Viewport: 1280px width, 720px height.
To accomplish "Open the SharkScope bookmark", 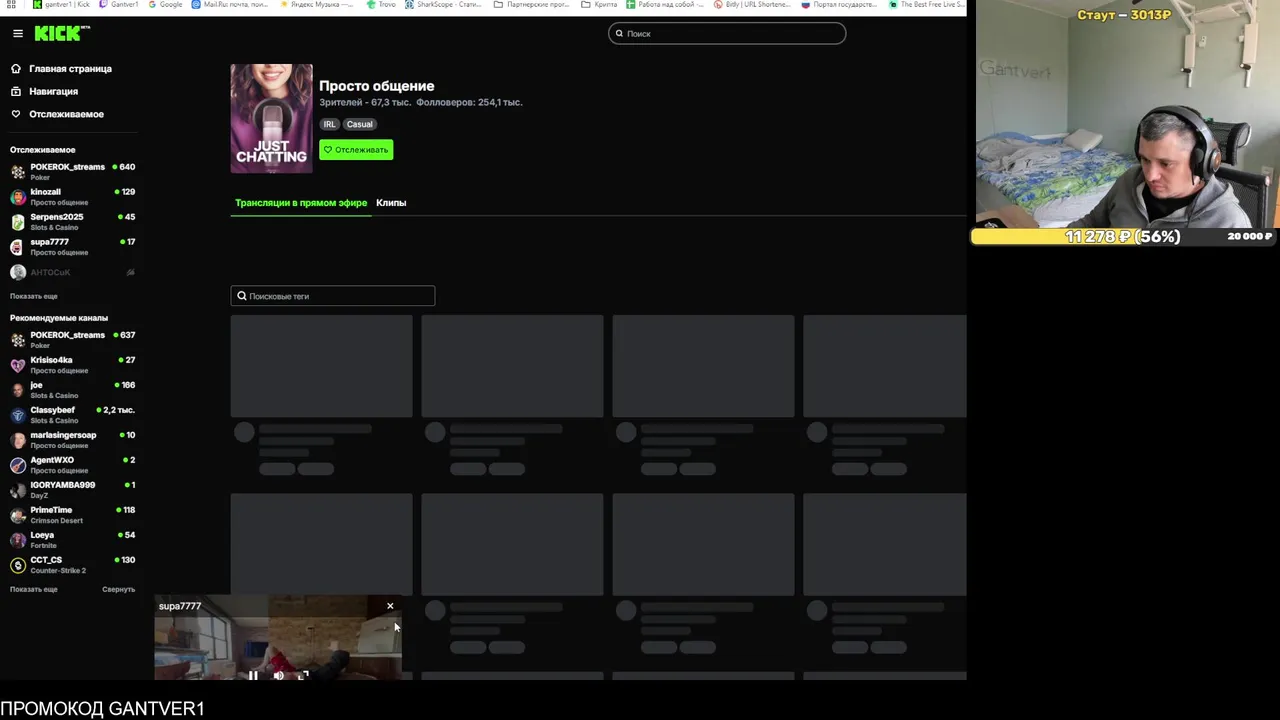I will pos(442,5).
